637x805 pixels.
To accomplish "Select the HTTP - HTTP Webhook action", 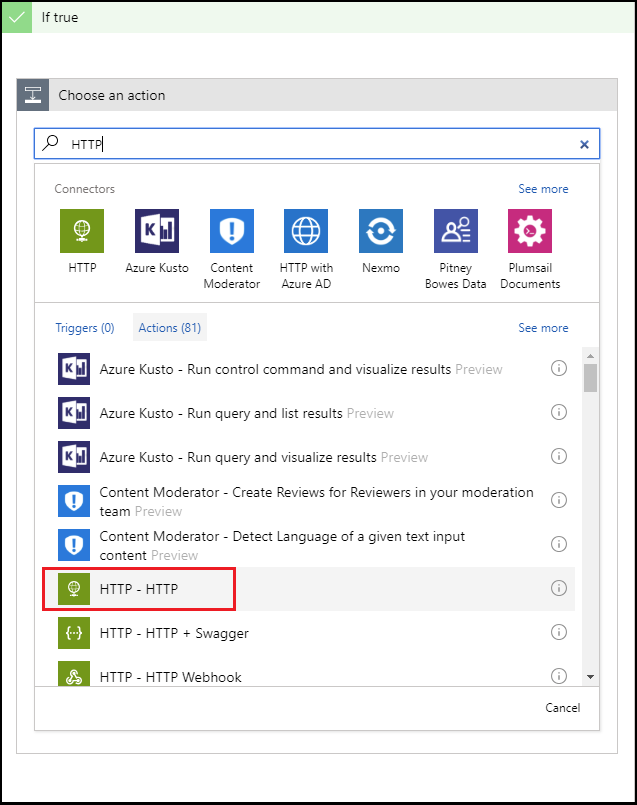I will (171, 677).
